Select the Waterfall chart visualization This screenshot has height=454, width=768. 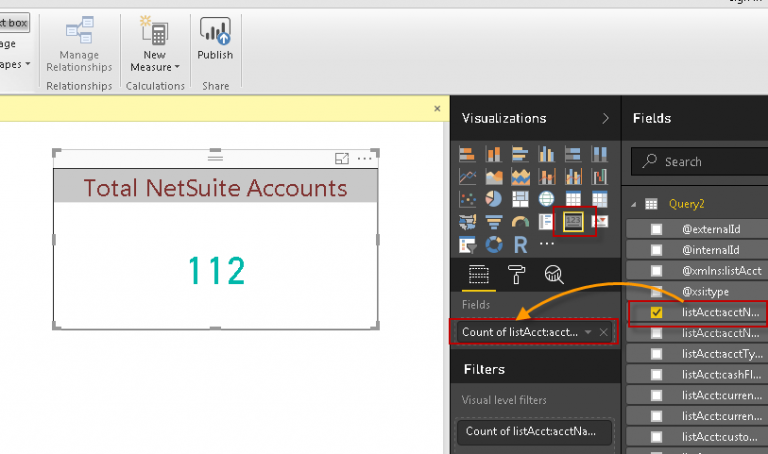point(600,177)
